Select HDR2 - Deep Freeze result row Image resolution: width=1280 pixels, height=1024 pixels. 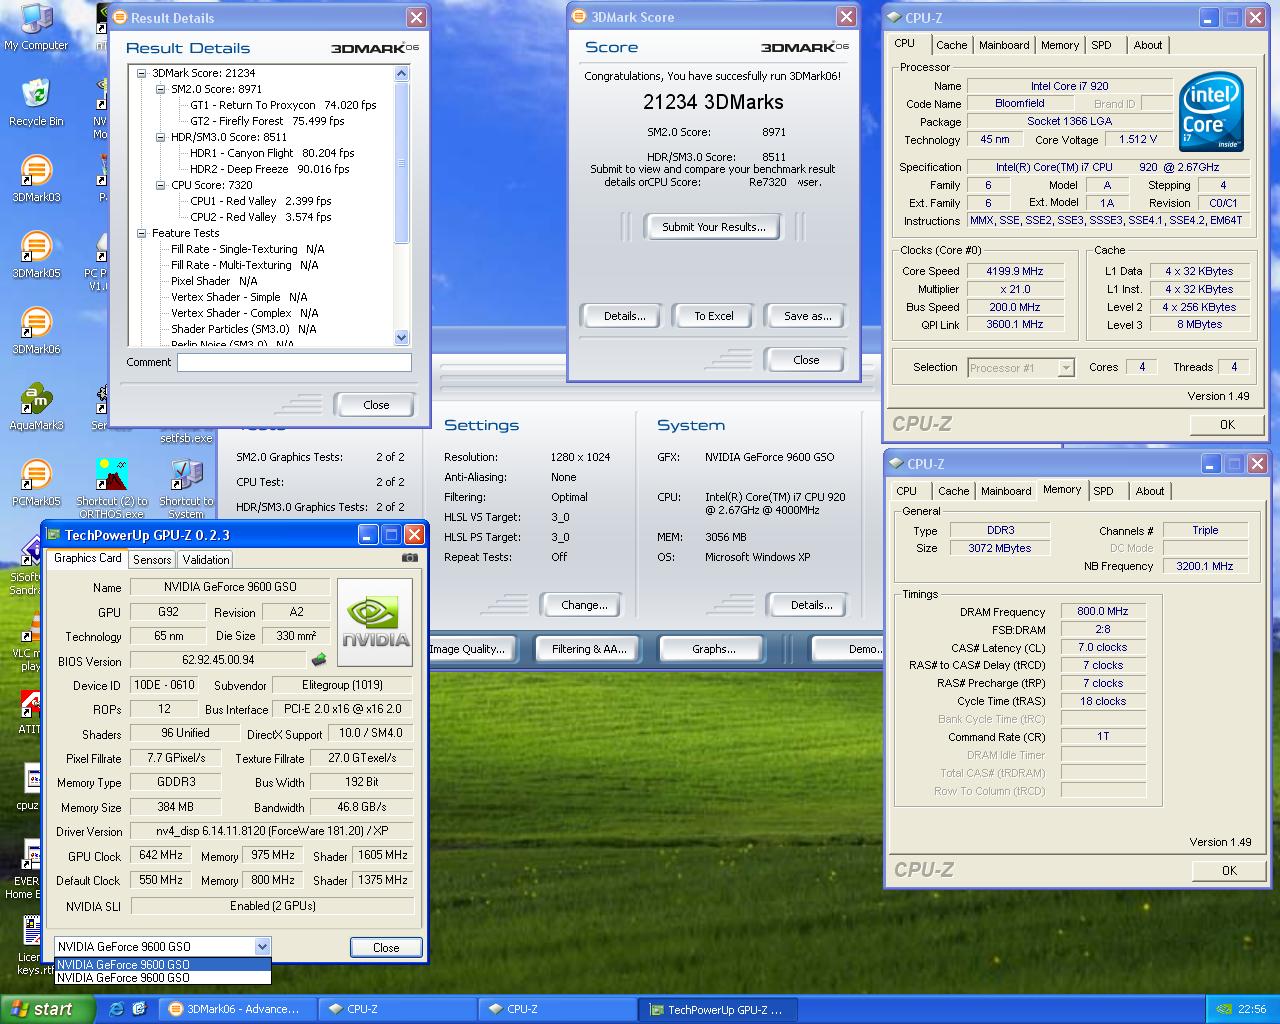[x=269, y=169]
